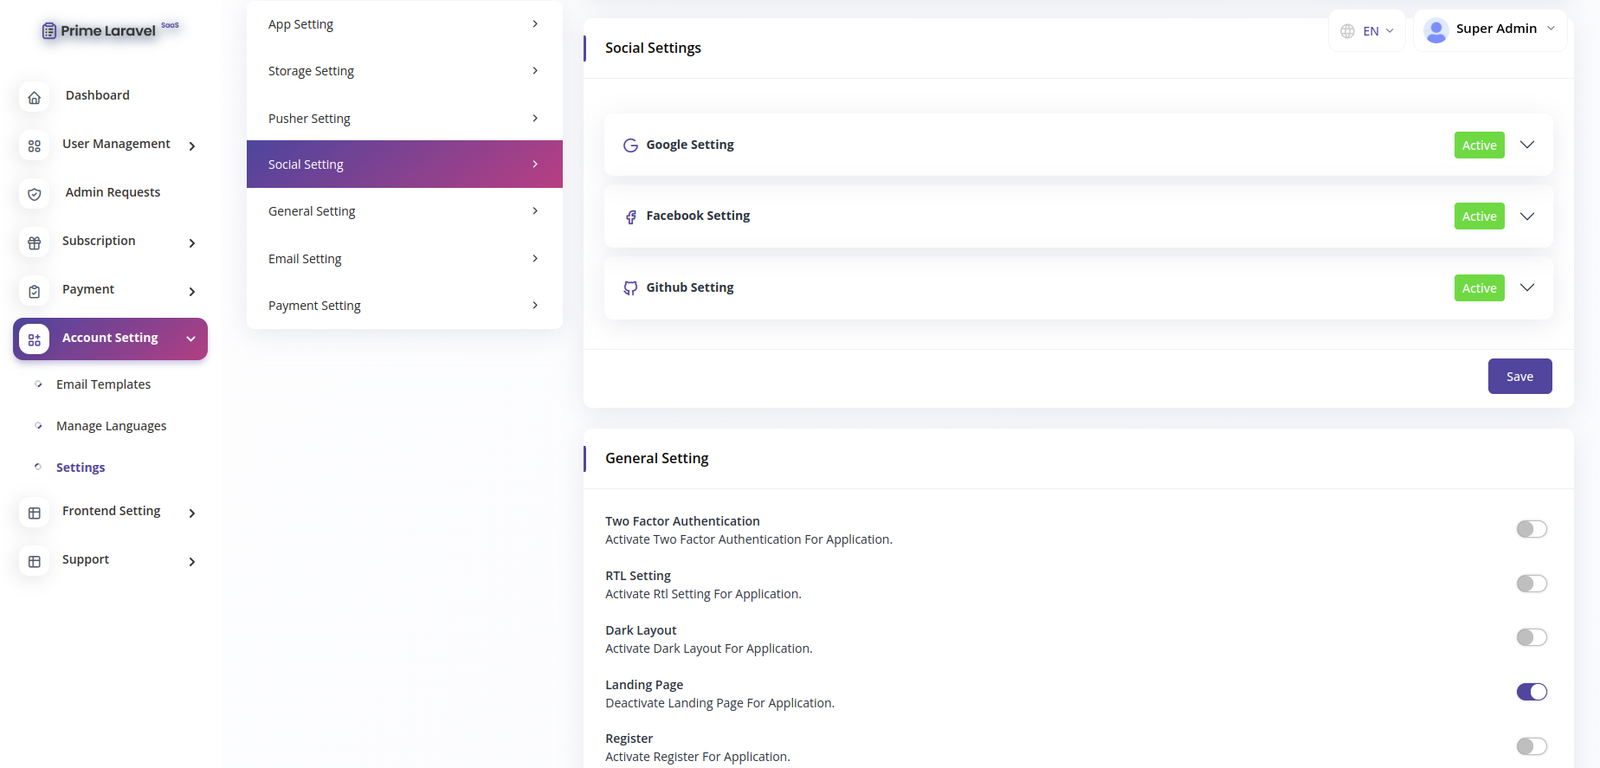Click the Github logo icon
Viewport: 1600px width, 768px height.
(x=630, y=288)
